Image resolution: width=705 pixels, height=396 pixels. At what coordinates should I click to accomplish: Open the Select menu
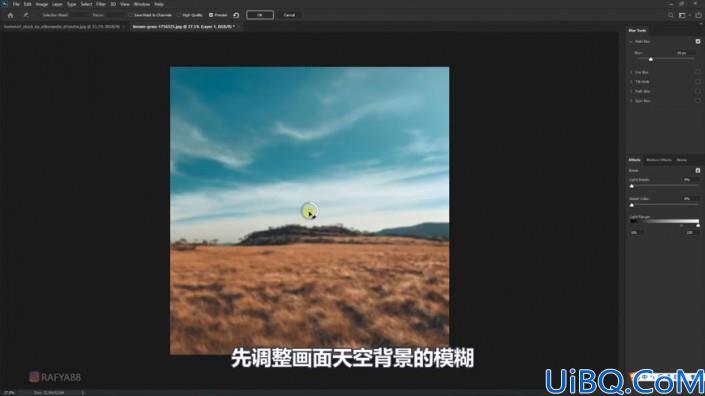point(86,4)
